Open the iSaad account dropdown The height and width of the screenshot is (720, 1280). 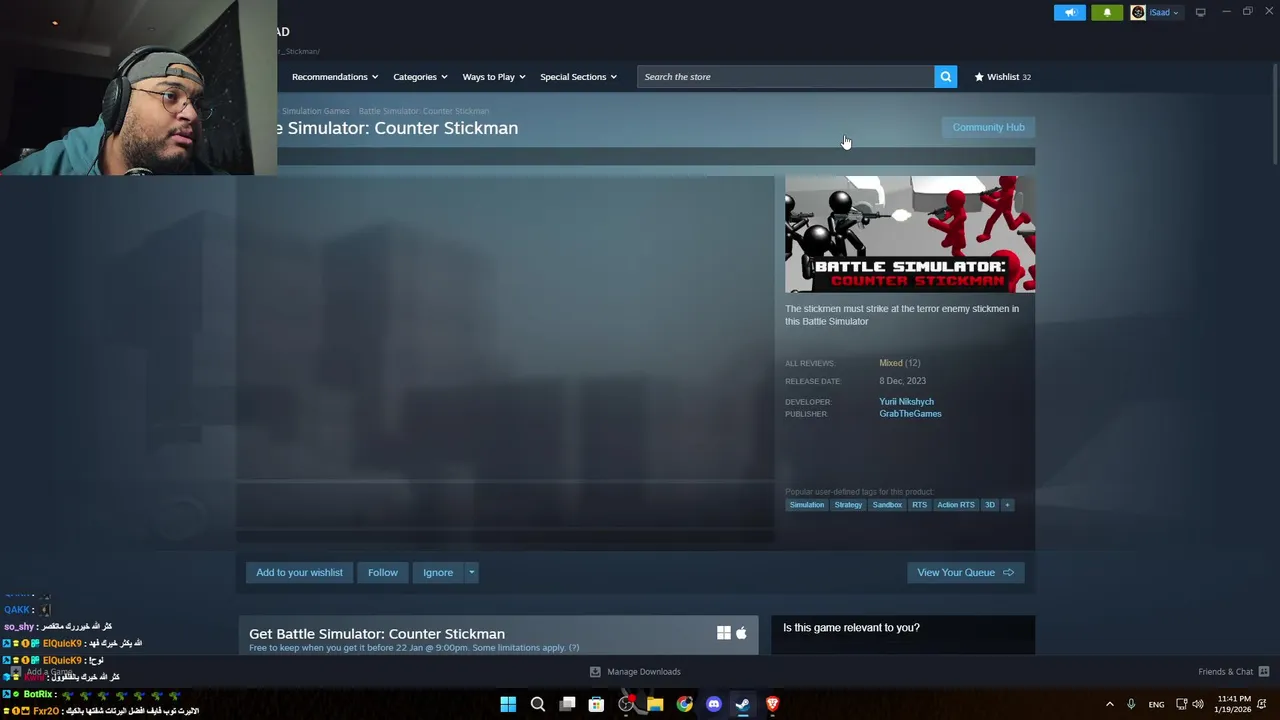point(1163,12)
